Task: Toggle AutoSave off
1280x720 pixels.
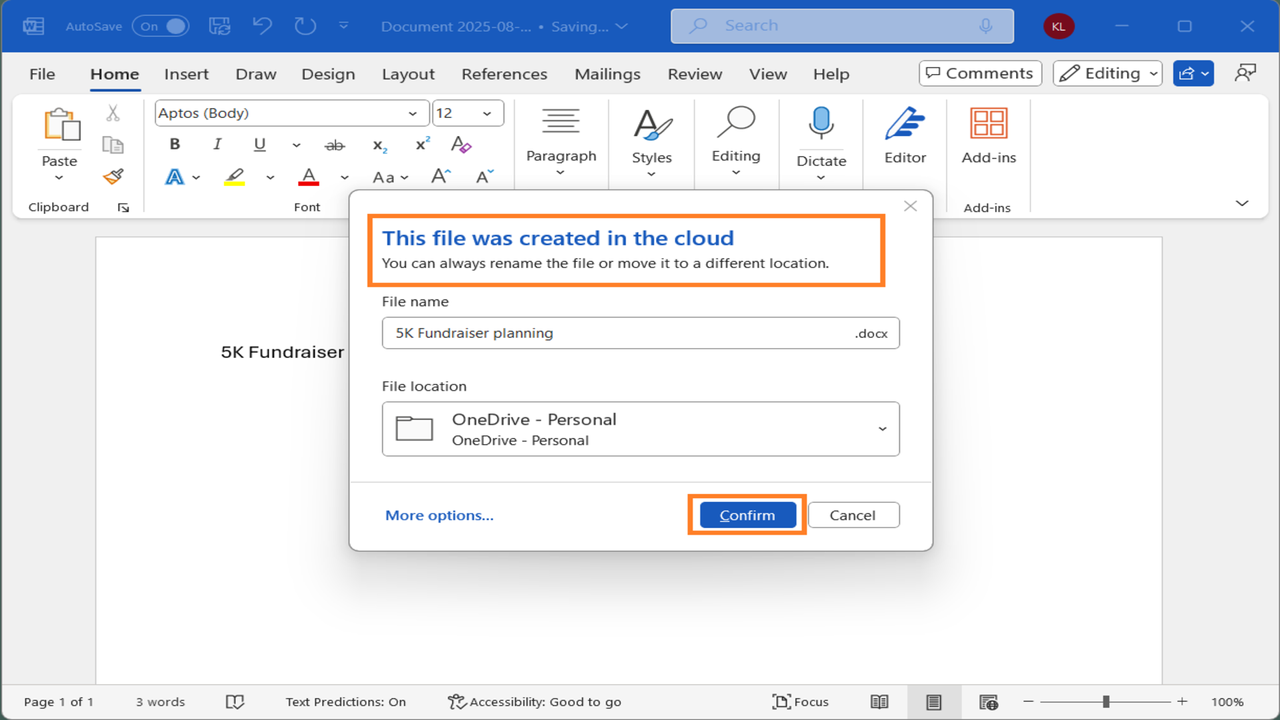Action: pos(160,26)
